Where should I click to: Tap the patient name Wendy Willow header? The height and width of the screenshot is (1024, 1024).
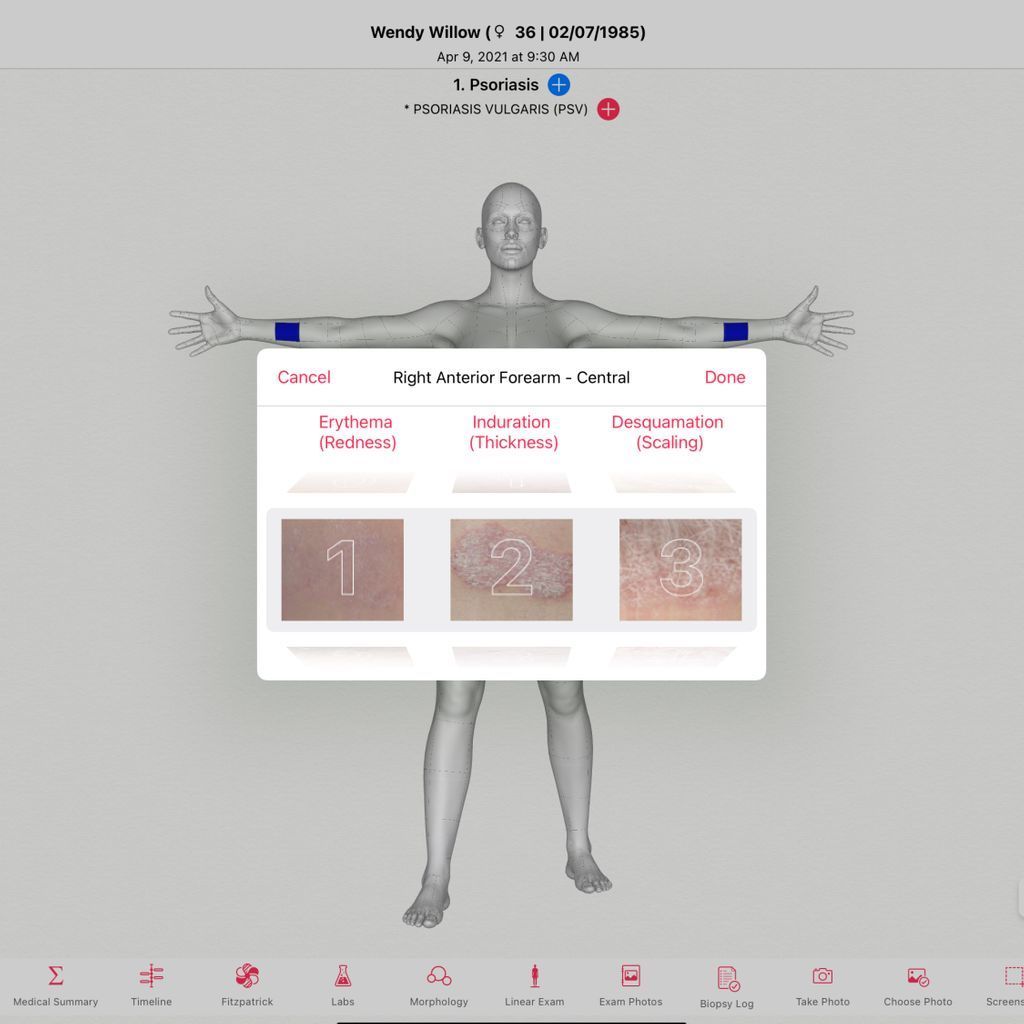pos(508,32)
